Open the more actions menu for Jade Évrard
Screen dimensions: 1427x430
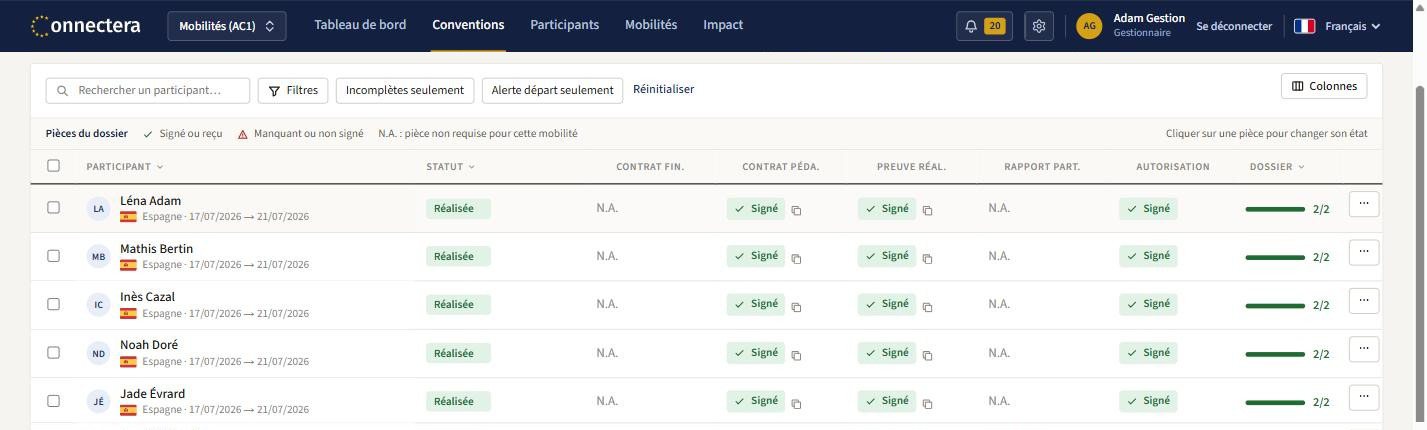pos(1364,397)
